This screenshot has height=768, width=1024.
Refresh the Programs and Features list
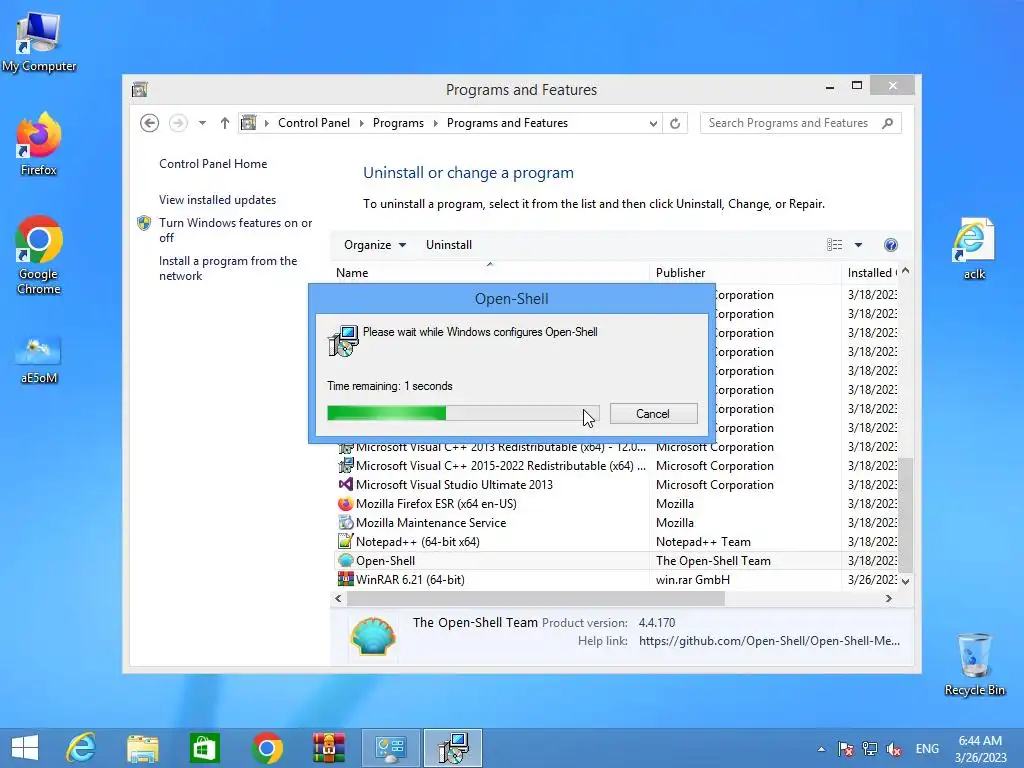click(675, 123)
